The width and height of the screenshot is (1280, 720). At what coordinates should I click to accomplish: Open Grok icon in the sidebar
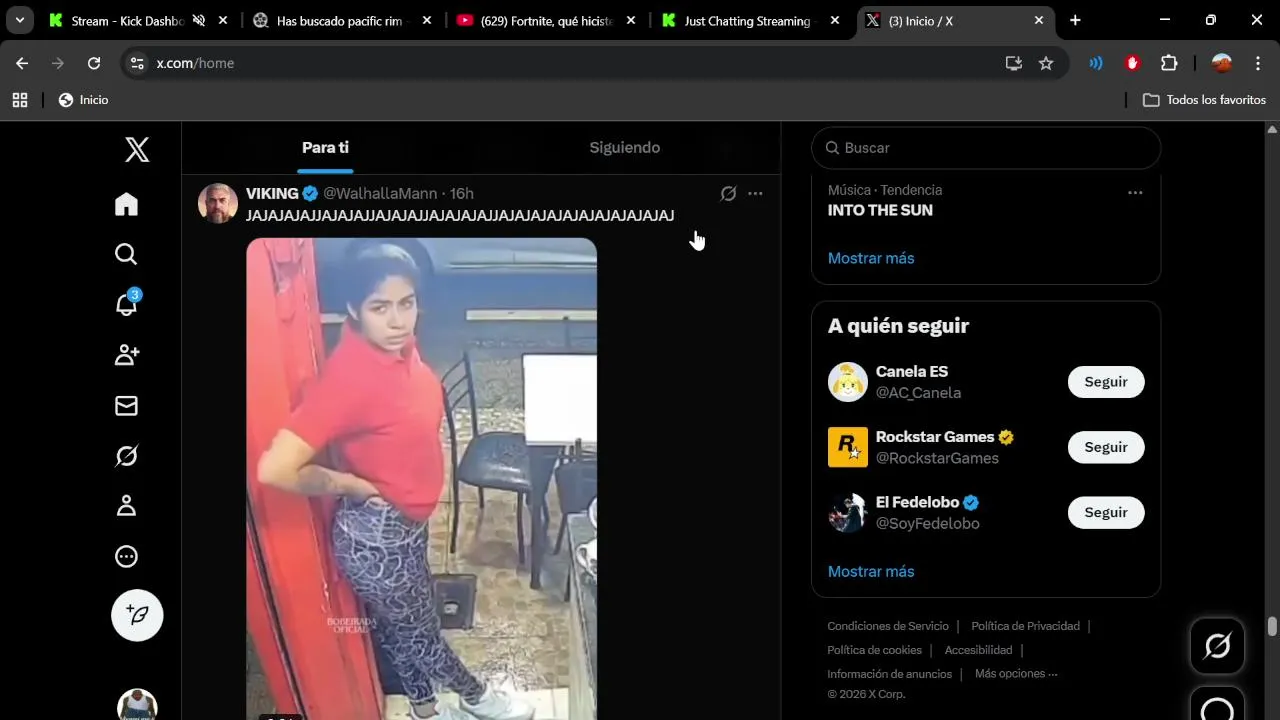[x=126, y=456]
